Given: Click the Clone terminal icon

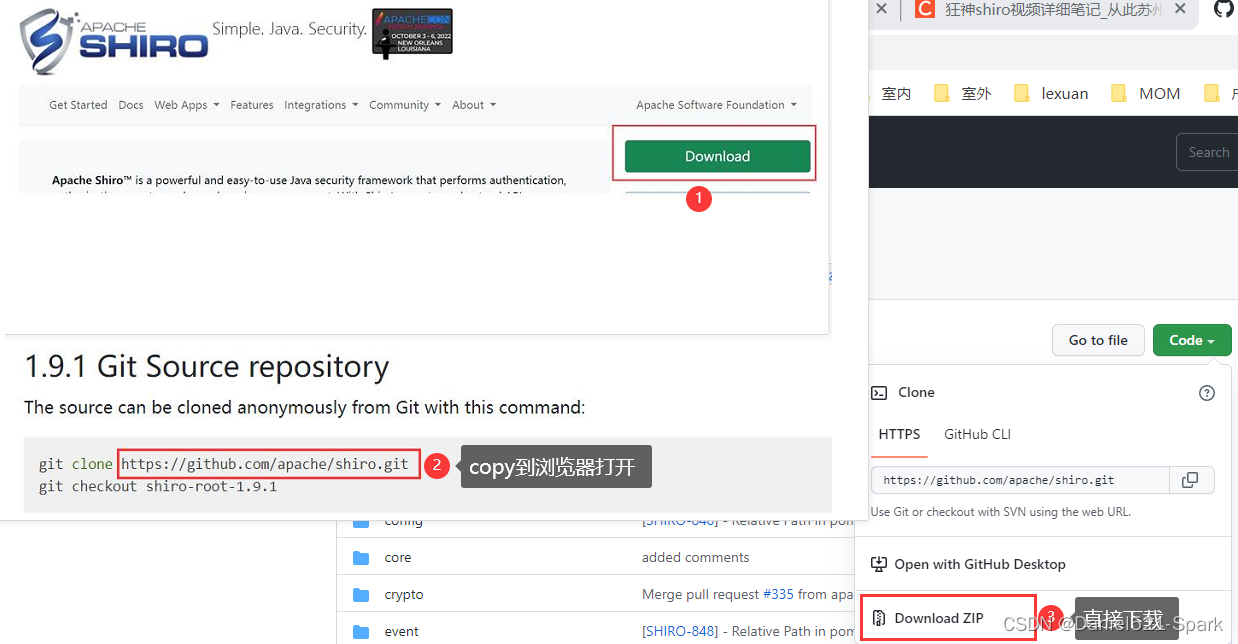Looking at the screenshot, I should click(x=879, y=393).
